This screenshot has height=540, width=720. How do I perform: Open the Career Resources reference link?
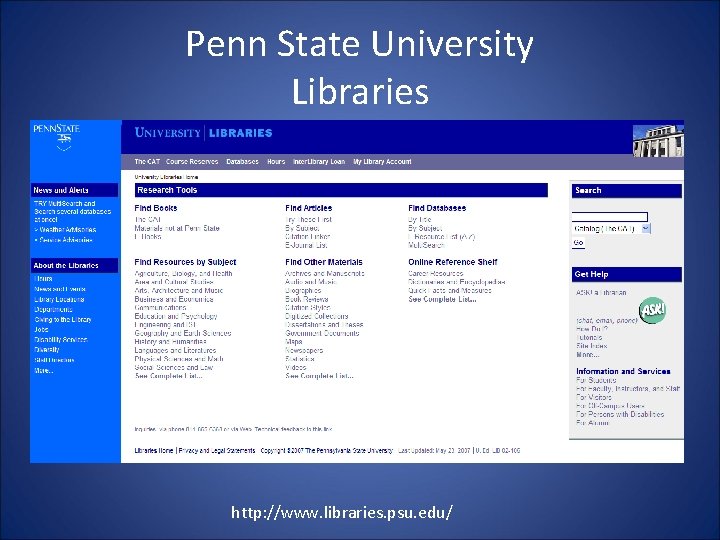click(436, 273)
